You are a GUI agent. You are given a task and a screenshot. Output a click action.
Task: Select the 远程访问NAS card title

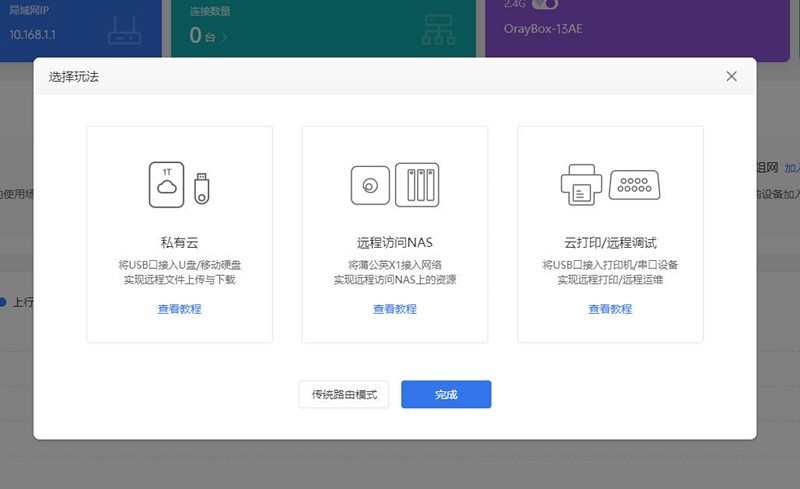click(x=395, y=242)
